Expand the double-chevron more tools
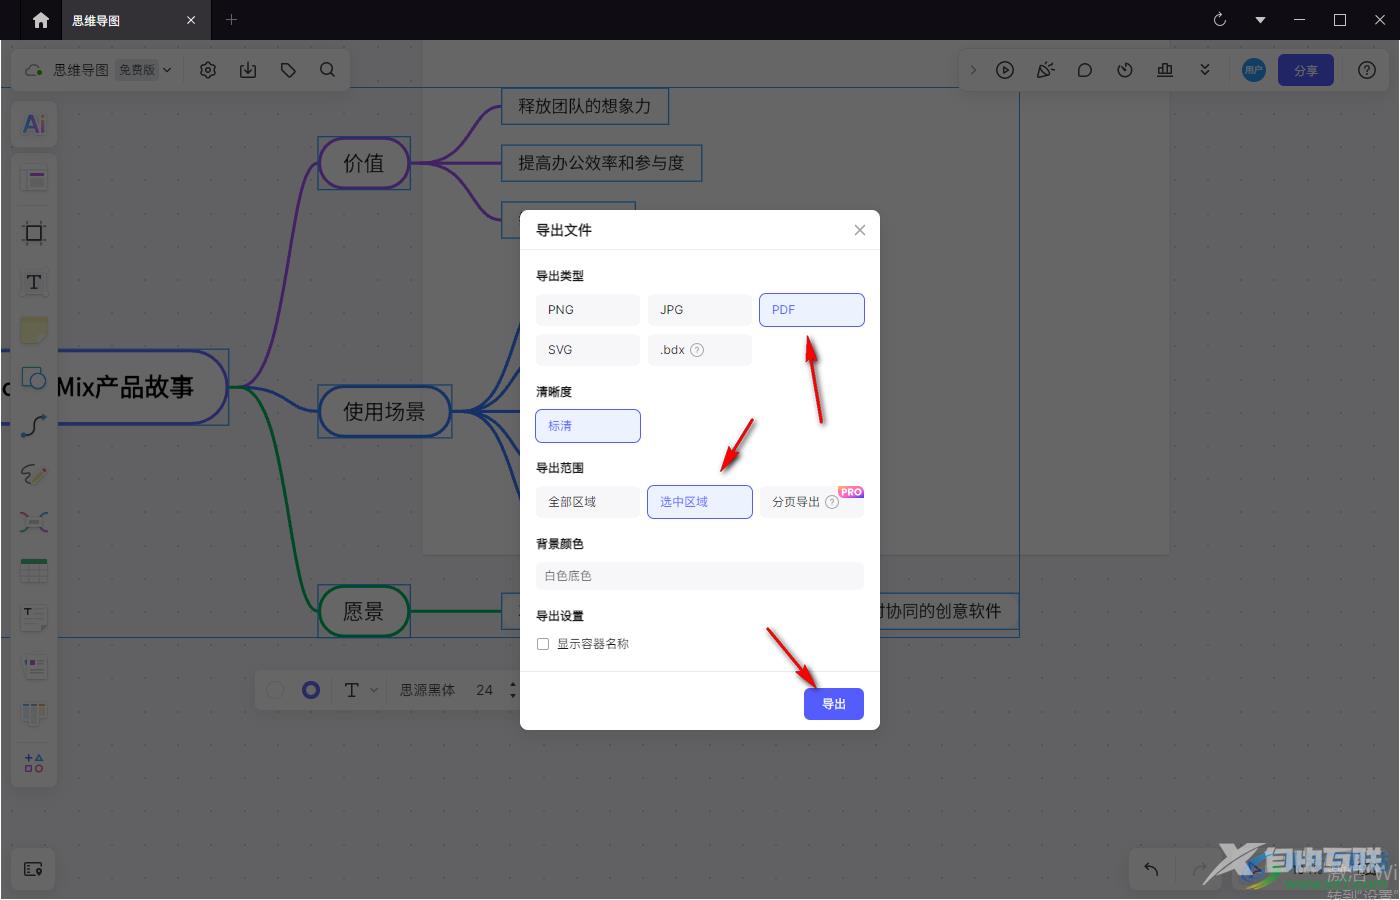This screenshot has height=900, width=1400. [1205, 70]
